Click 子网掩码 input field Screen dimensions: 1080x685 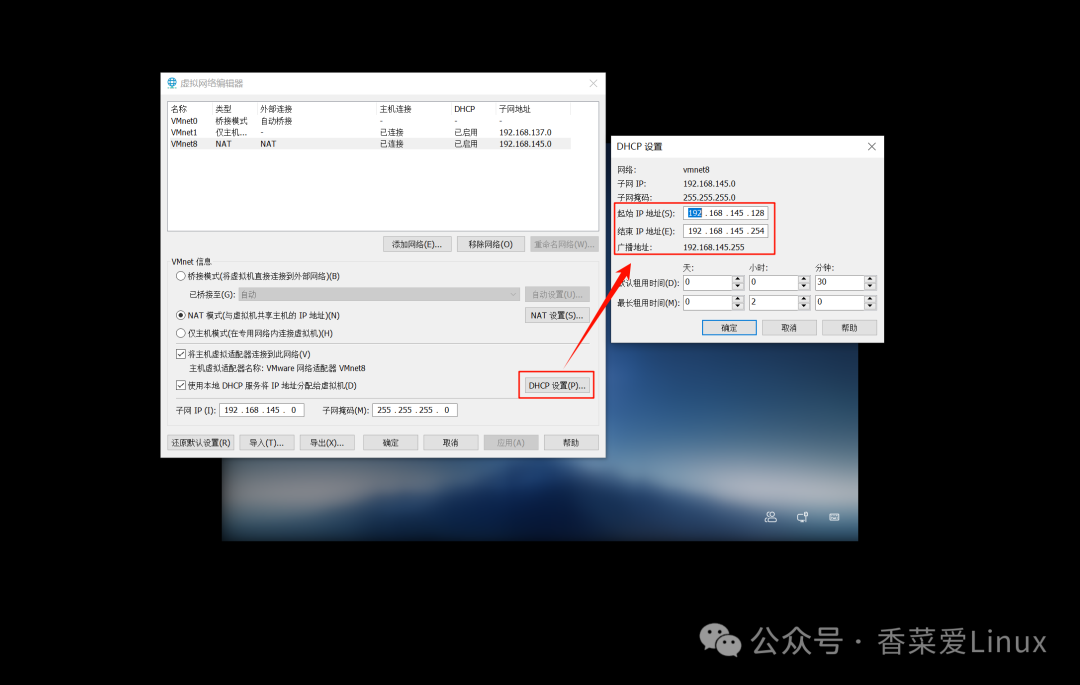click(x=415, y=410)
